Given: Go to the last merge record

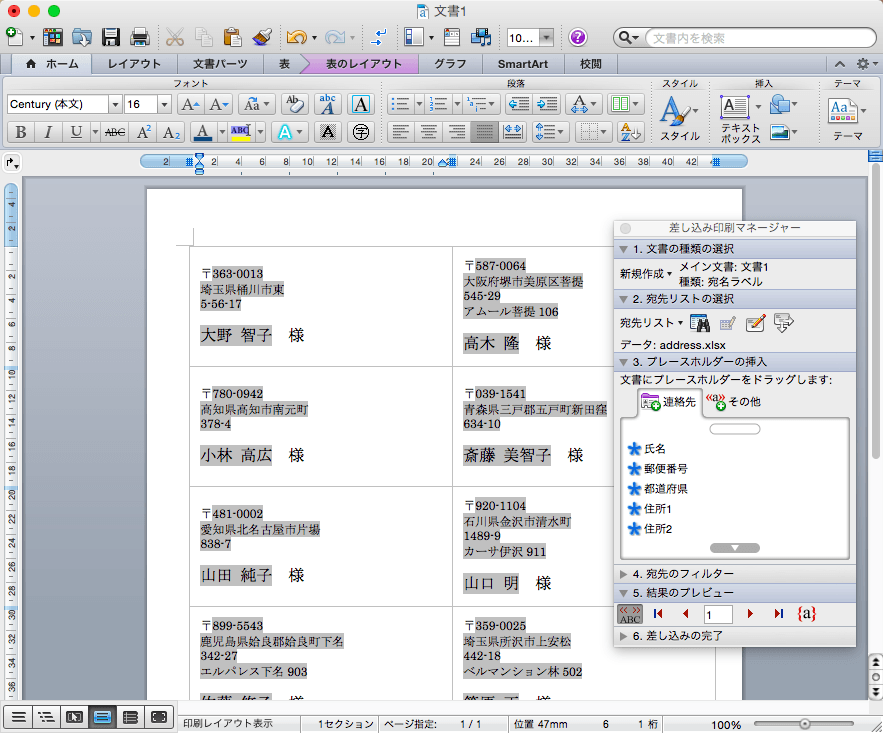Looking at the screenshot, I should [778, 613].
